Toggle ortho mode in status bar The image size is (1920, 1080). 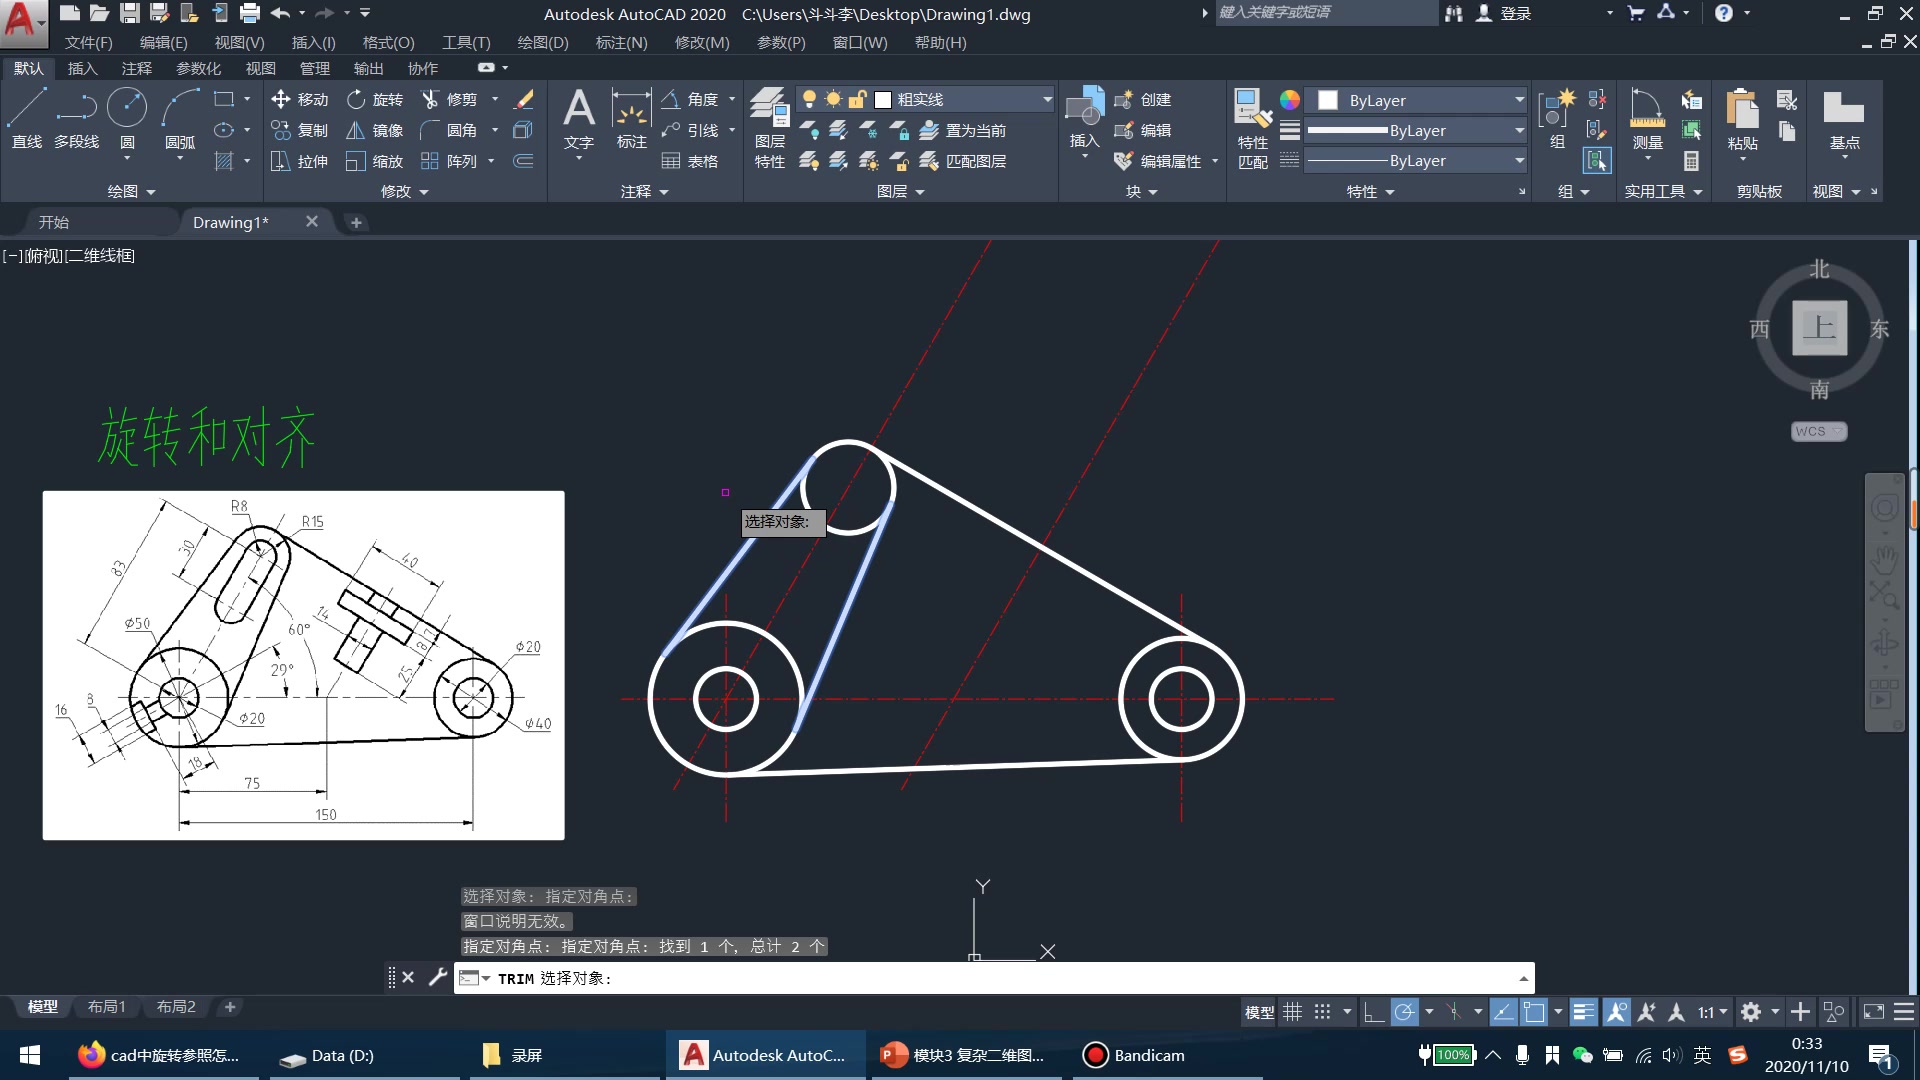click(1374, 1012)
